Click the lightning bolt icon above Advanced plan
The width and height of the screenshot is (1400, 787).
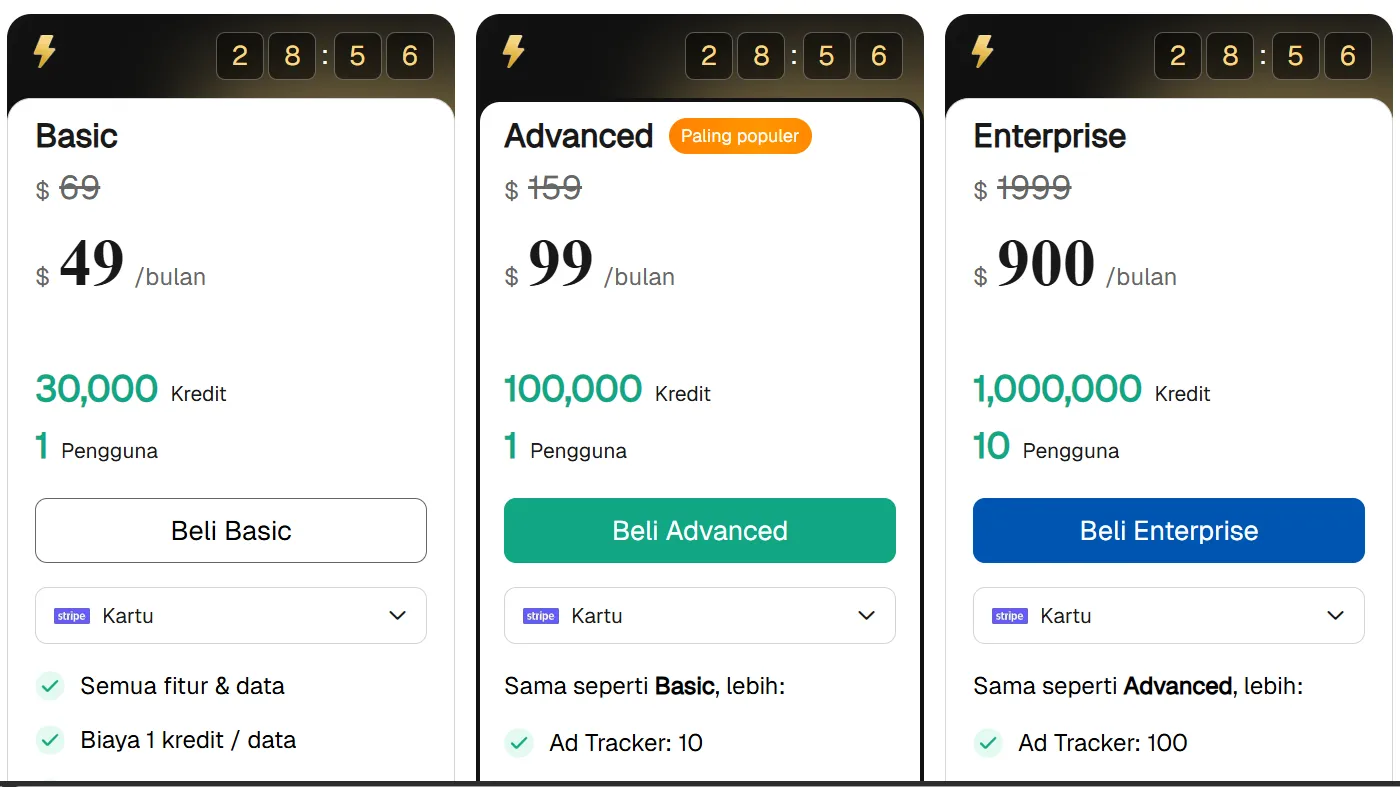pyautogui.click(x=514, y=51)
